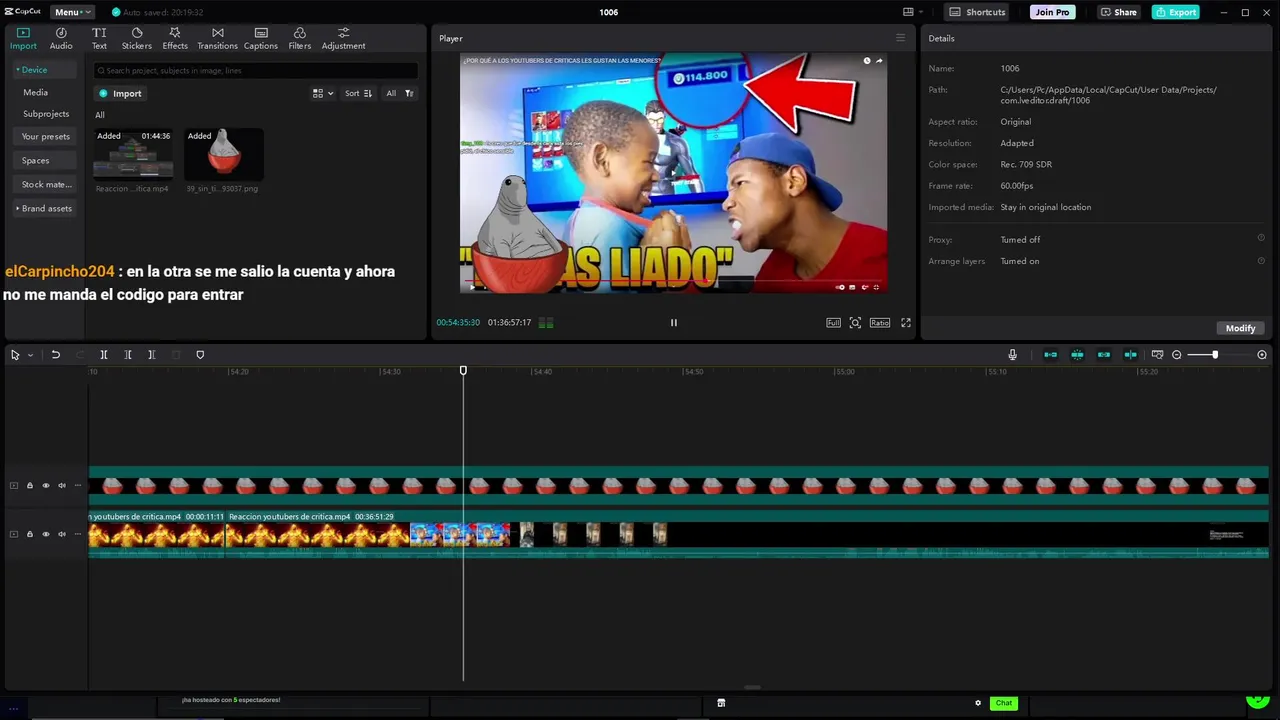Switch to the Text tab
1280x720 pixels.
click(x=99, y=39)
